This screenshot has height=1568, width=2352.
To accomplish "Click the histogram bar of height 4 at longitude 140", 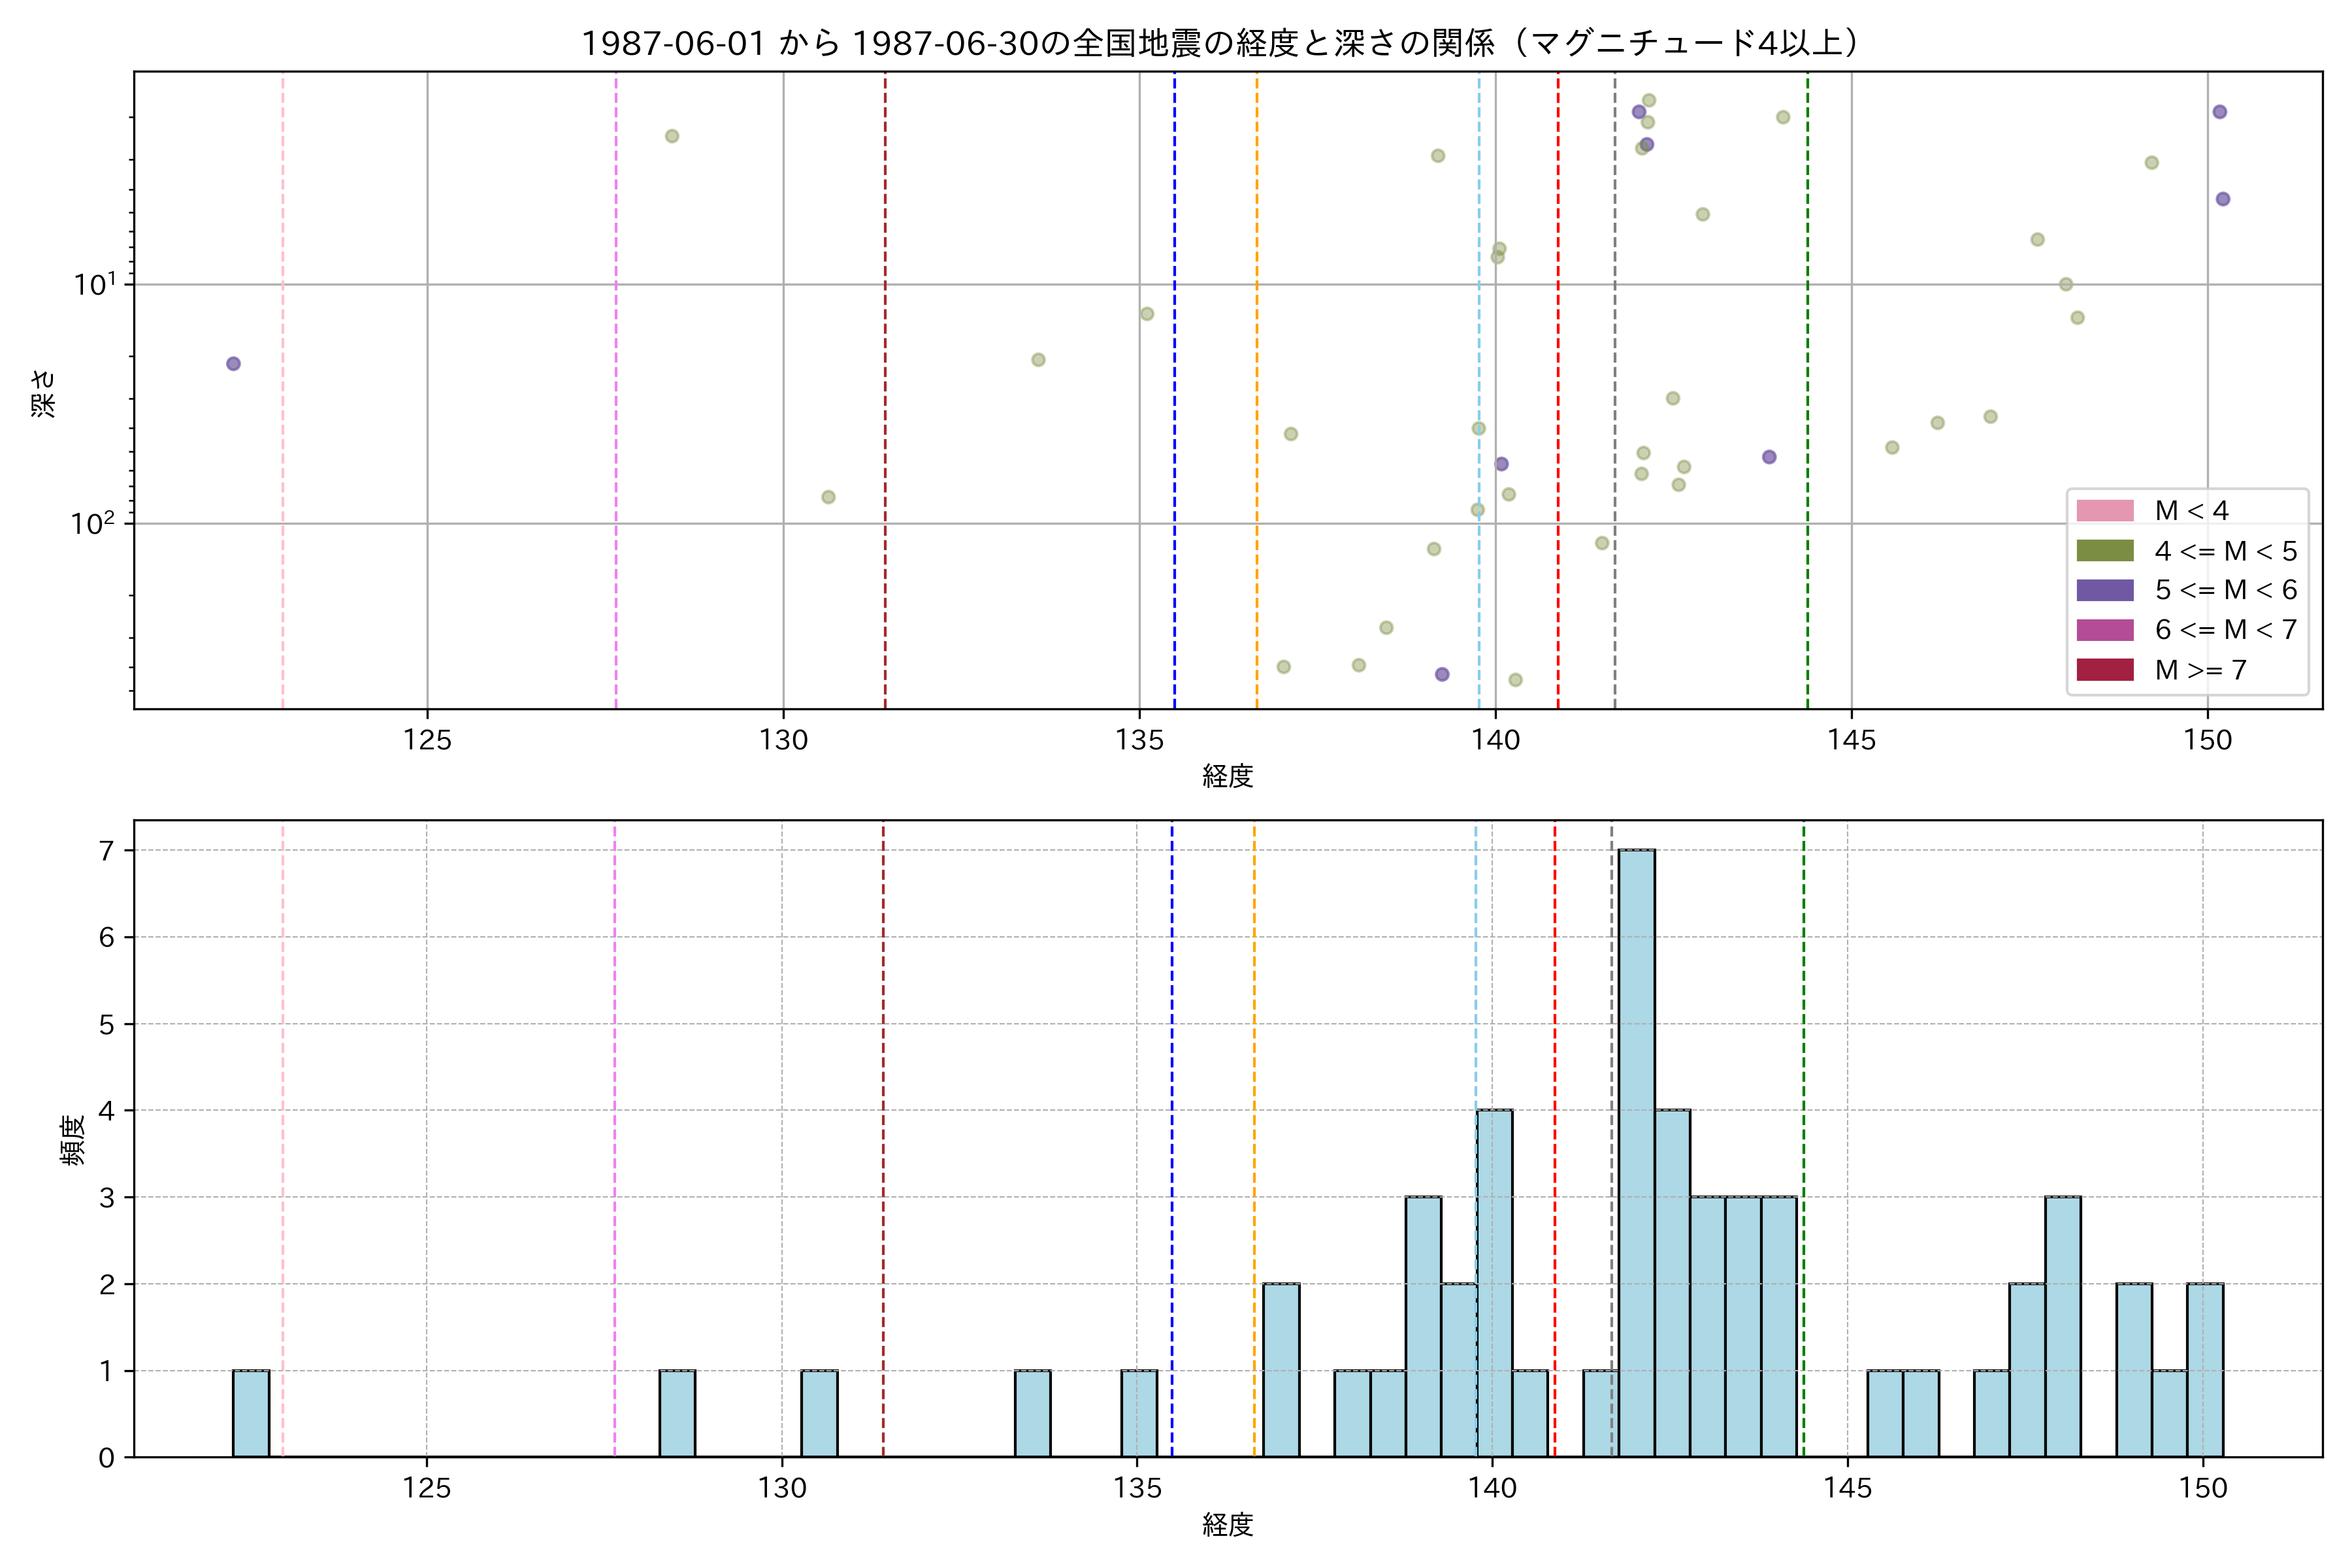I will pos(1494,1282).
